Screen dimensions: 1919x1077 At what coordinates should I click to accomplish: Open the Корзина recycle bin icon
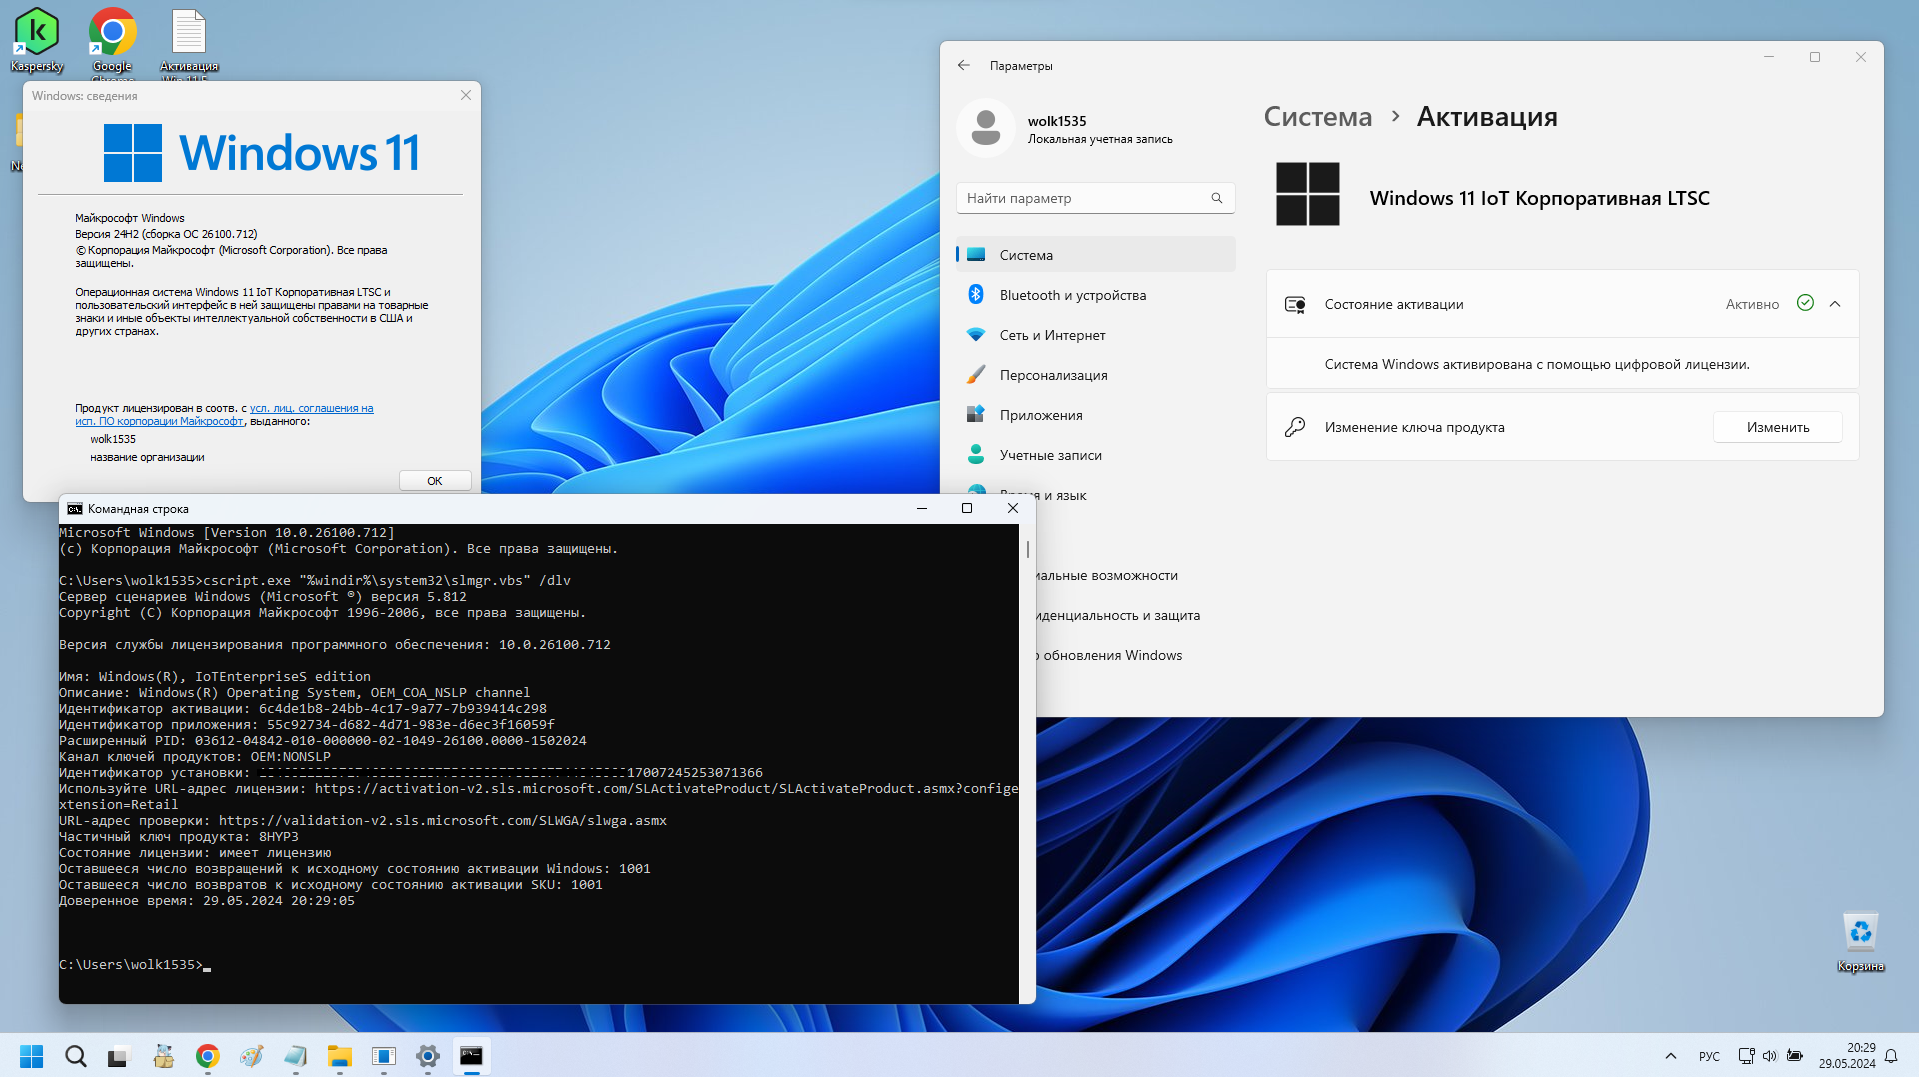(1860, 941)
